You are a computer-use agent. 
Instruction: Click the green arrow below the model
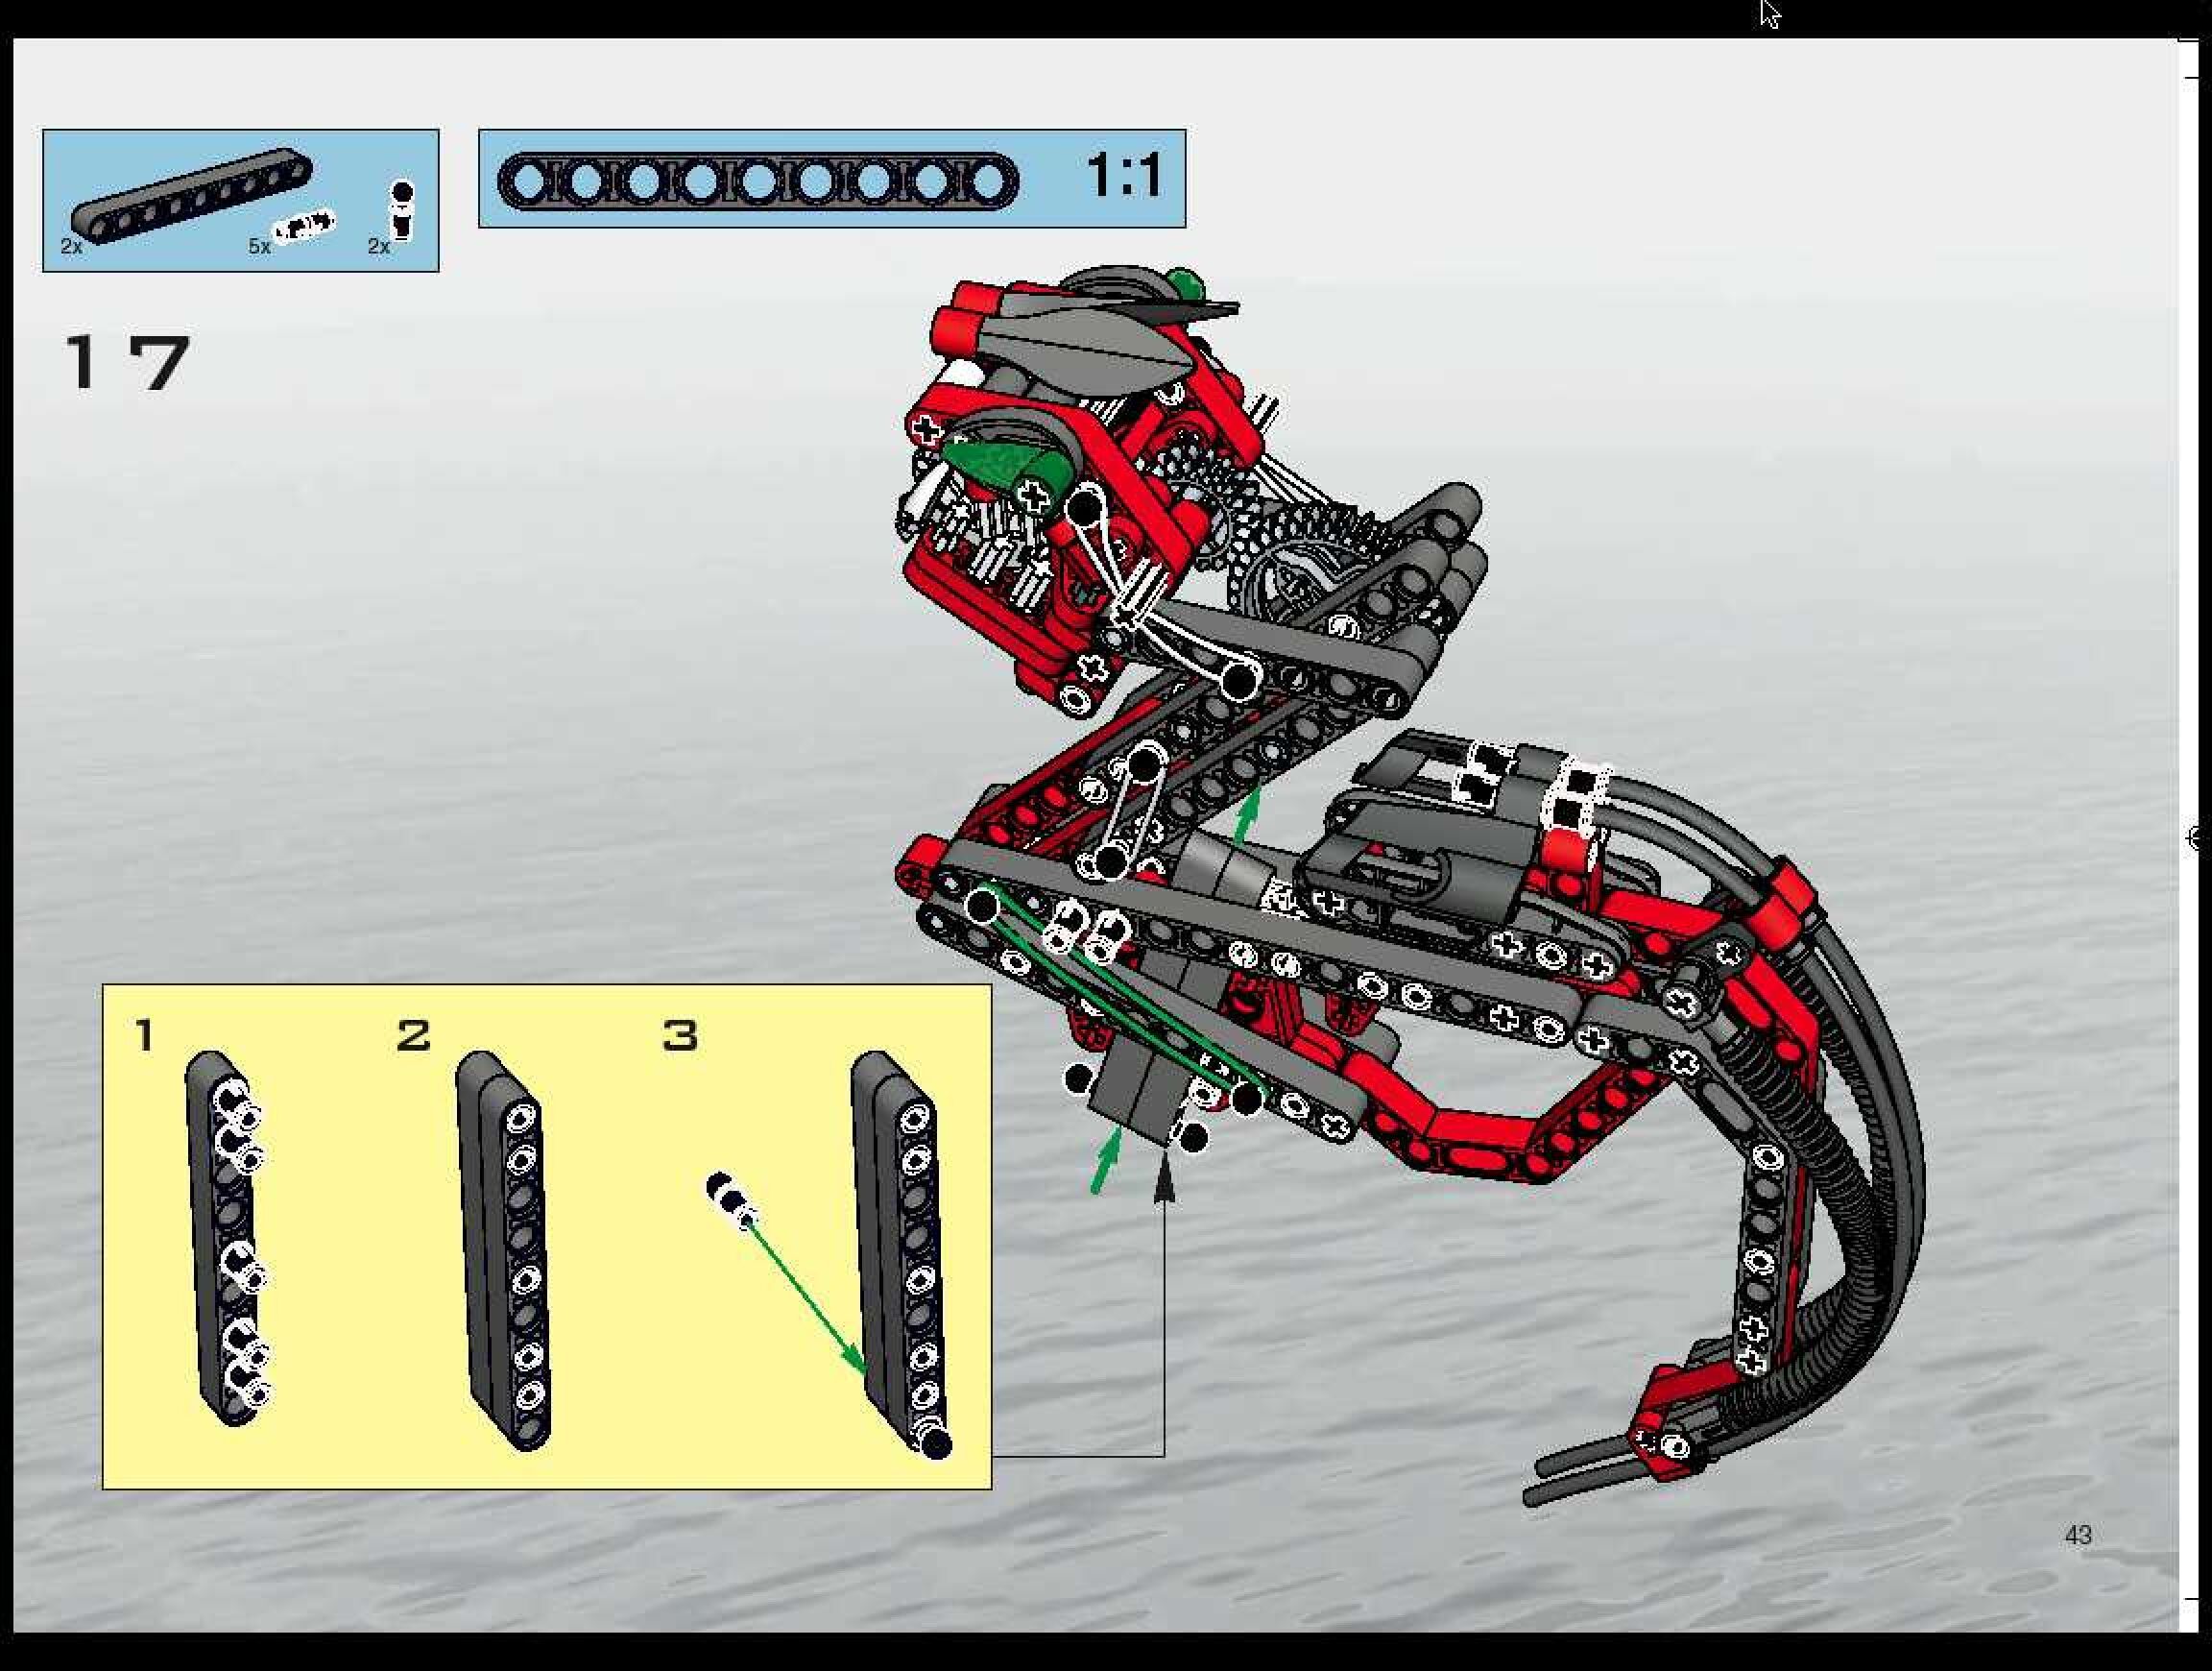tap(1105, 1160)
